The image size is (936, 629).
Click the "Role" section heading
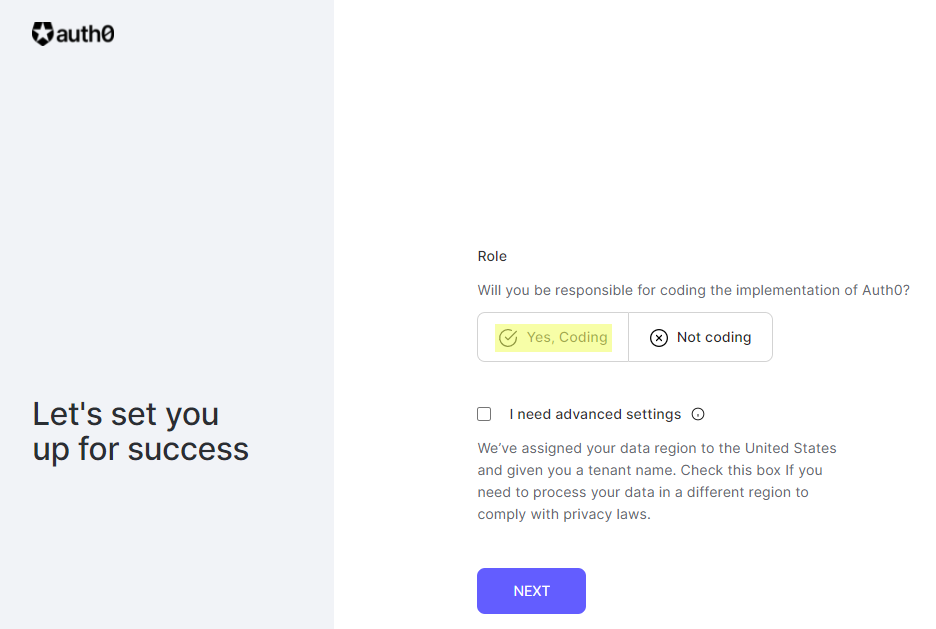click(x=492, y=256)
